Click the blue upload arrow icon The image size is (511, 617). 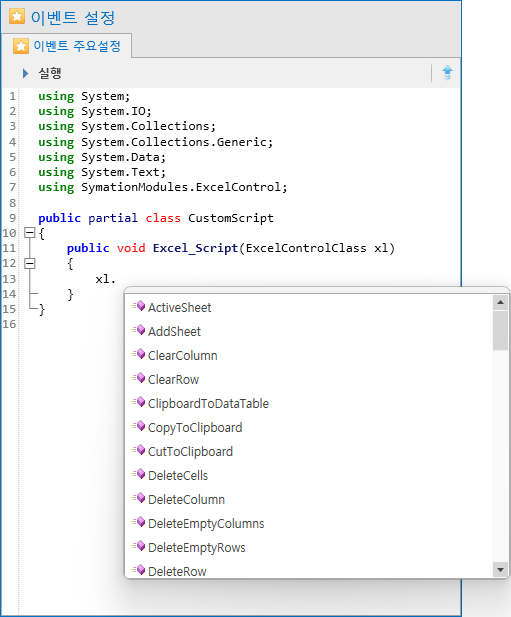(x=447, y=73)
